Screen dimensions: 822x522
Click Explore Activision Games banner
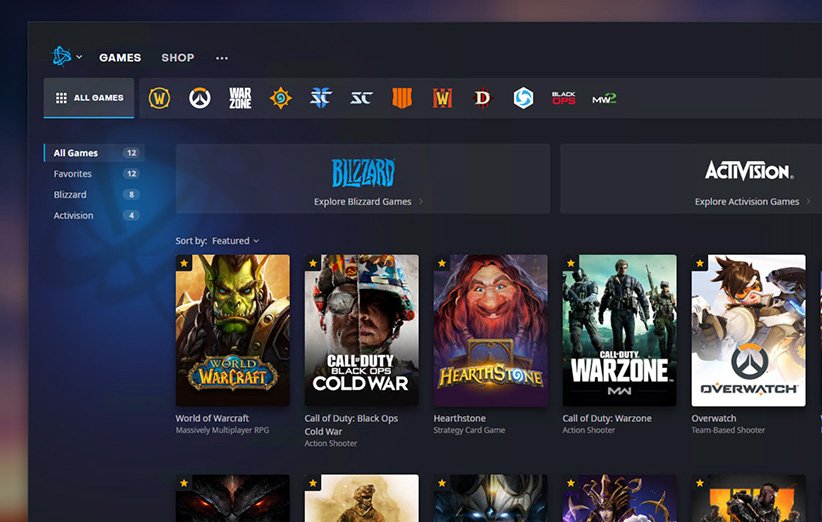691,179
